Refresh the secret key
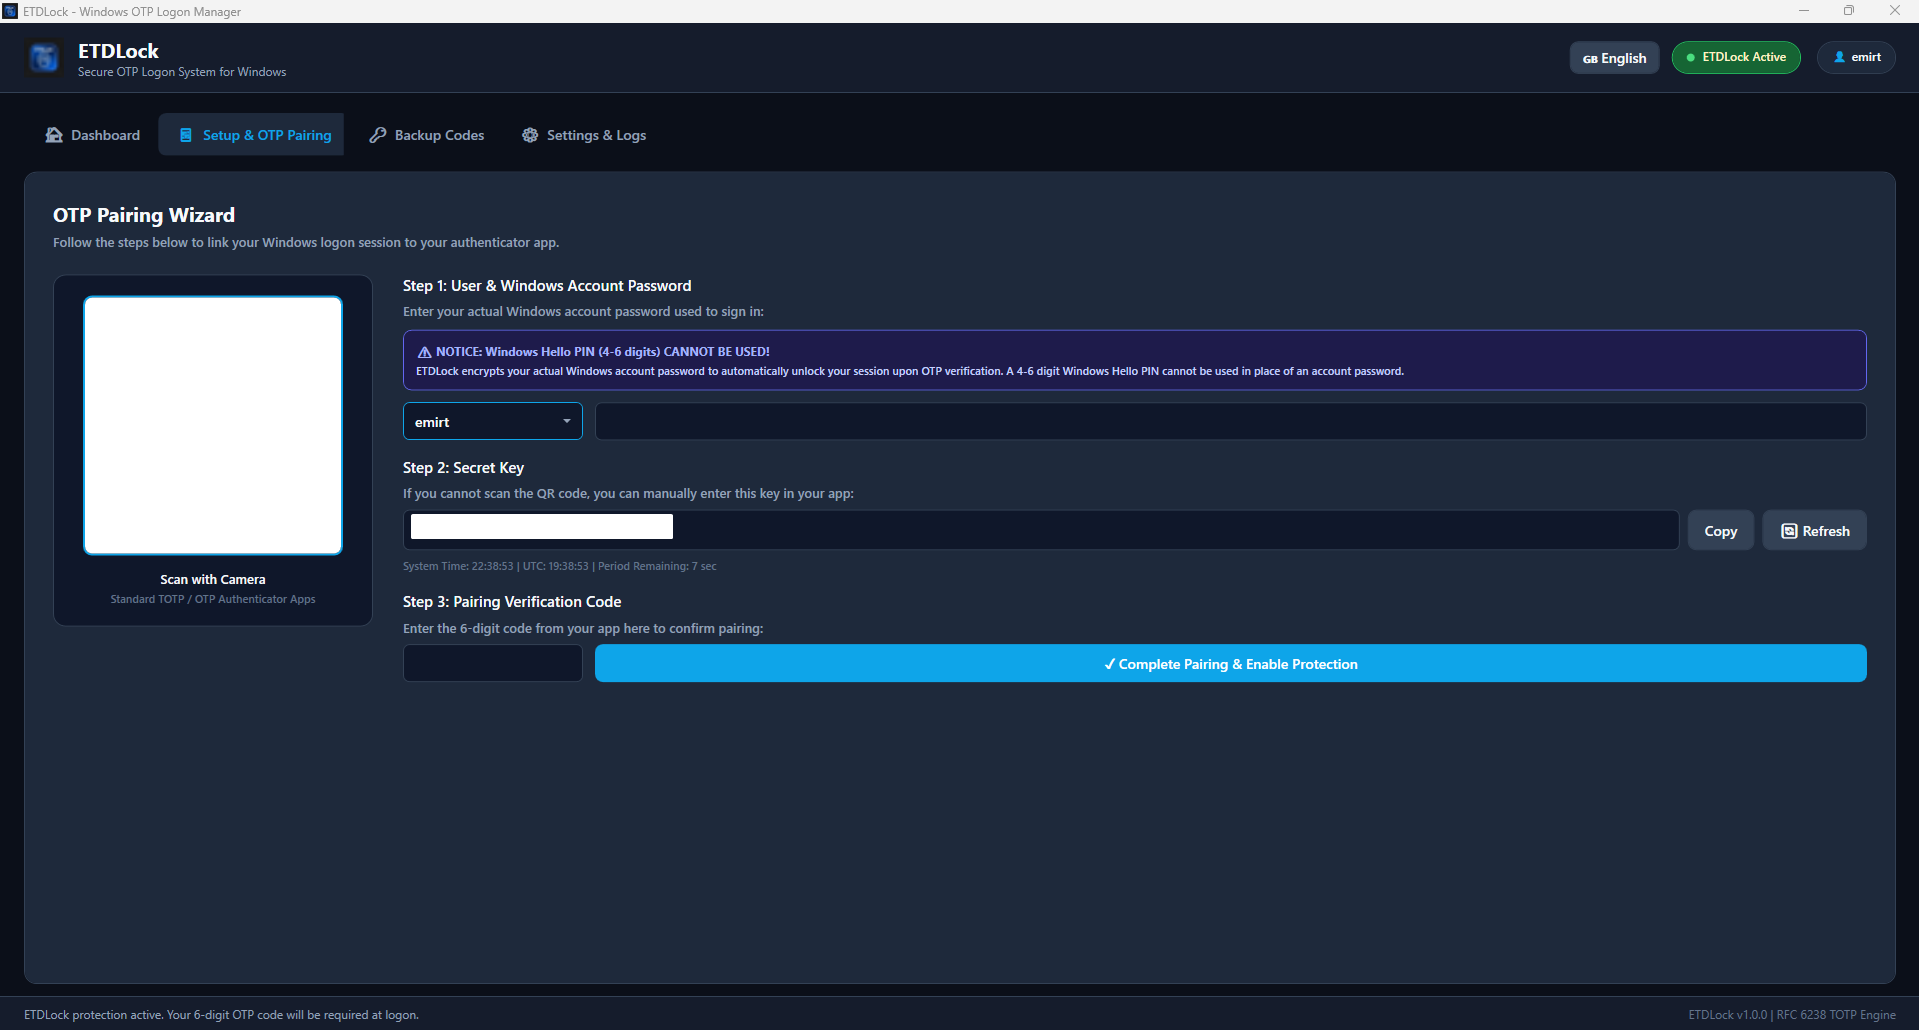1919x1030 pixels. point(1815,531)
